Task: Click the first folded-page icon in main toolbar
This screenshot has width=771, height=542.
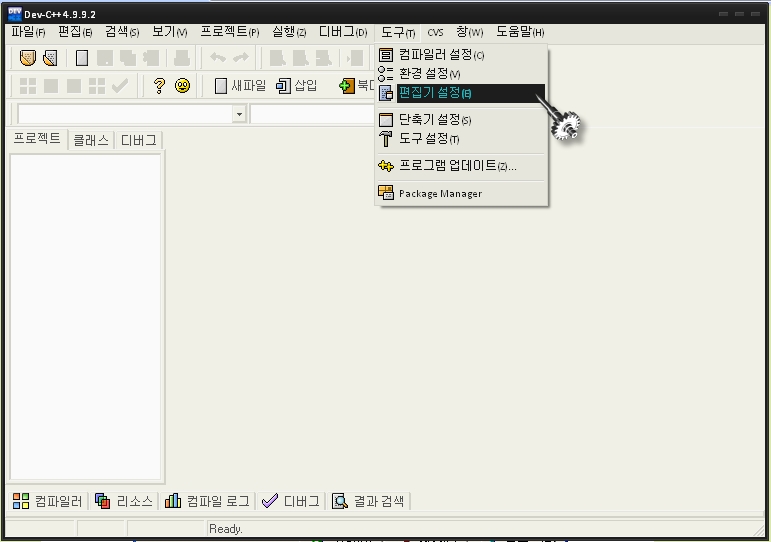Action: 28,58
